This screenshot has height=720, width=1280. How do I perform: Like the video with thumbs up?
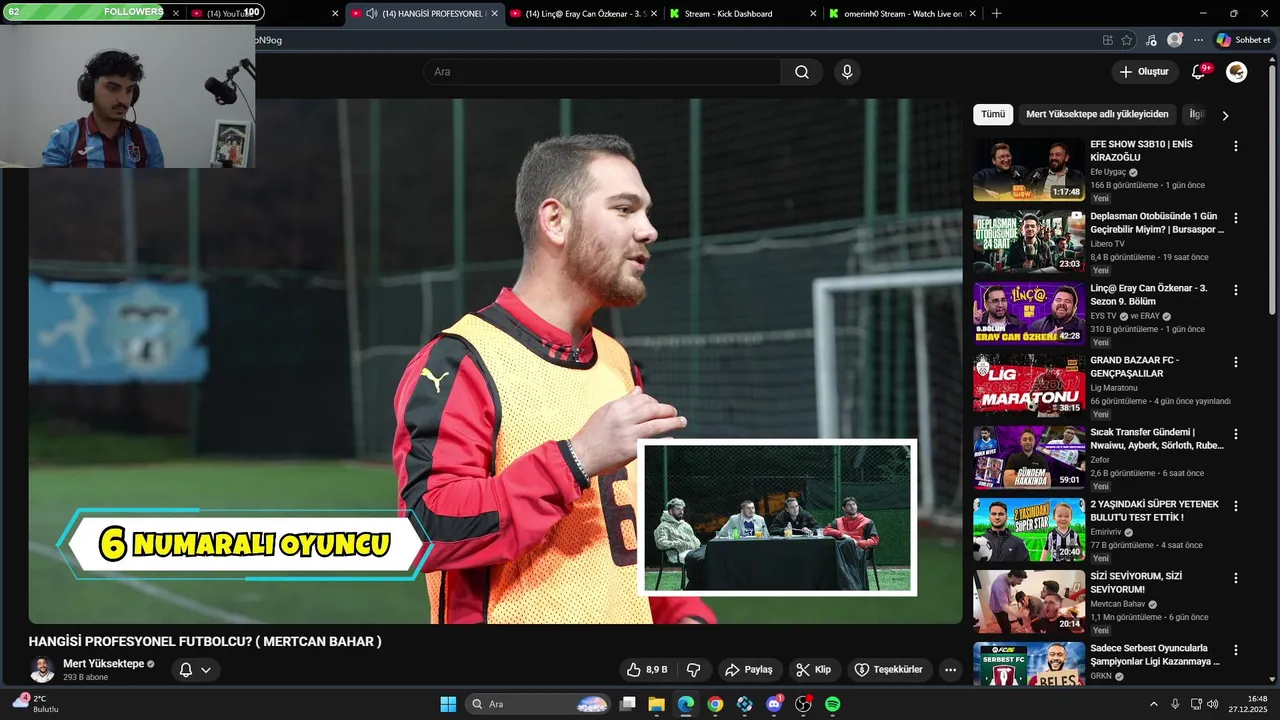646,670
